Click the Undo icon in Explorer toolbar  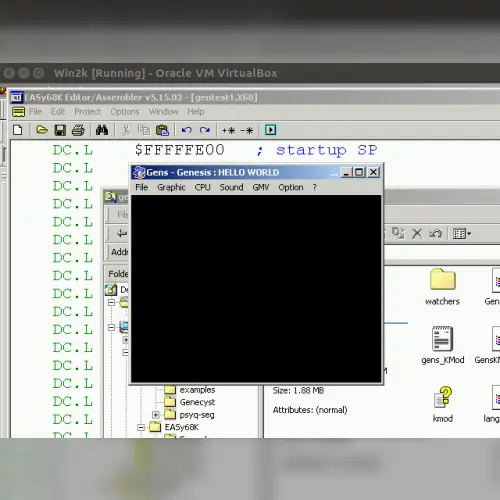click(x=435, y=233)
